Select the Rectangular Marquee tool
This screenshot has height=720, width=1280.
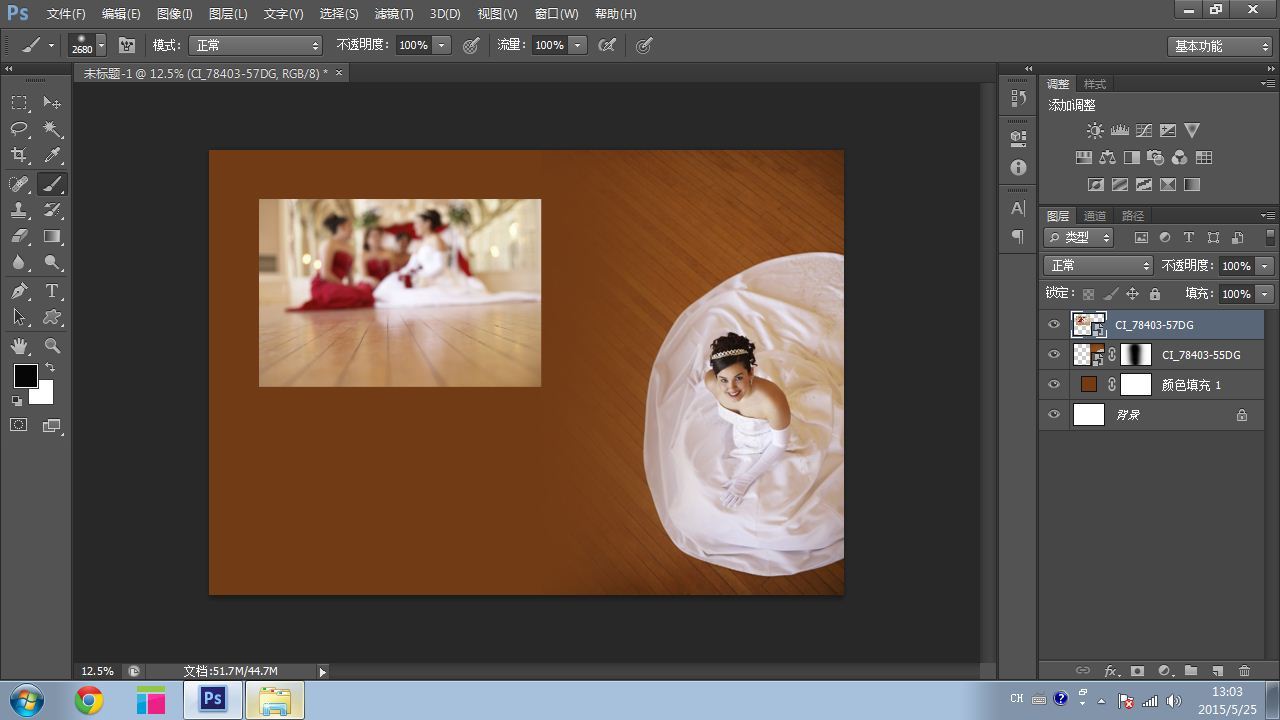[19, 103]
